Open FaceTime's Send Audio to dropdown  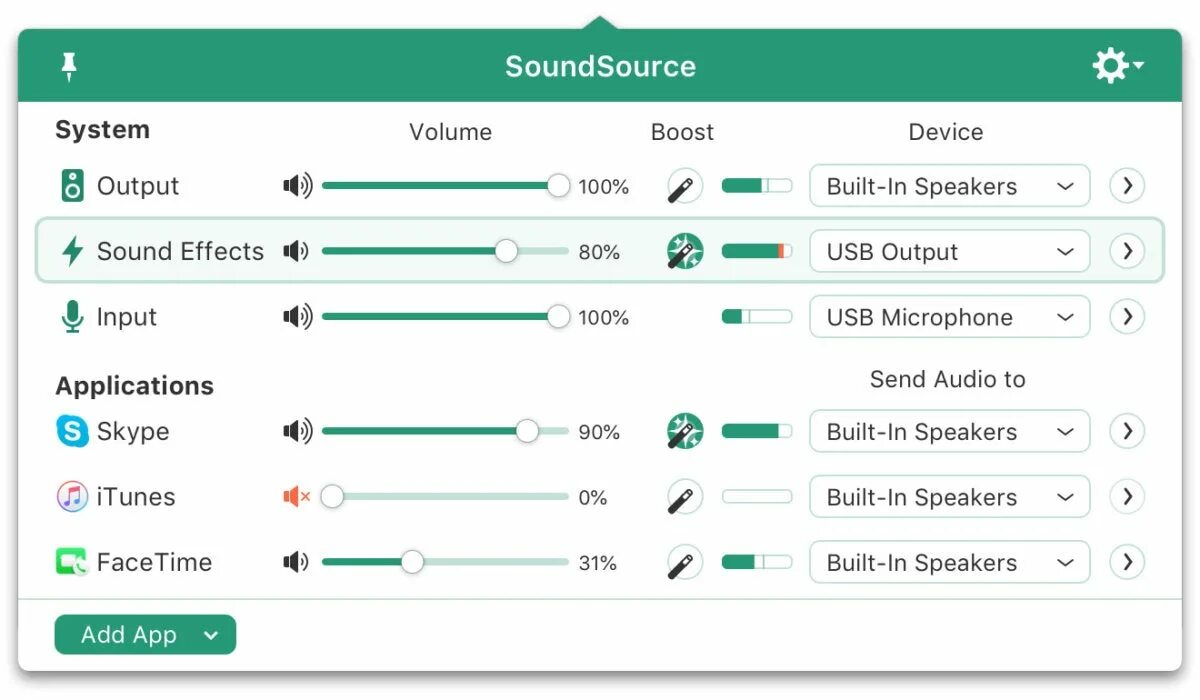point(949,562)
